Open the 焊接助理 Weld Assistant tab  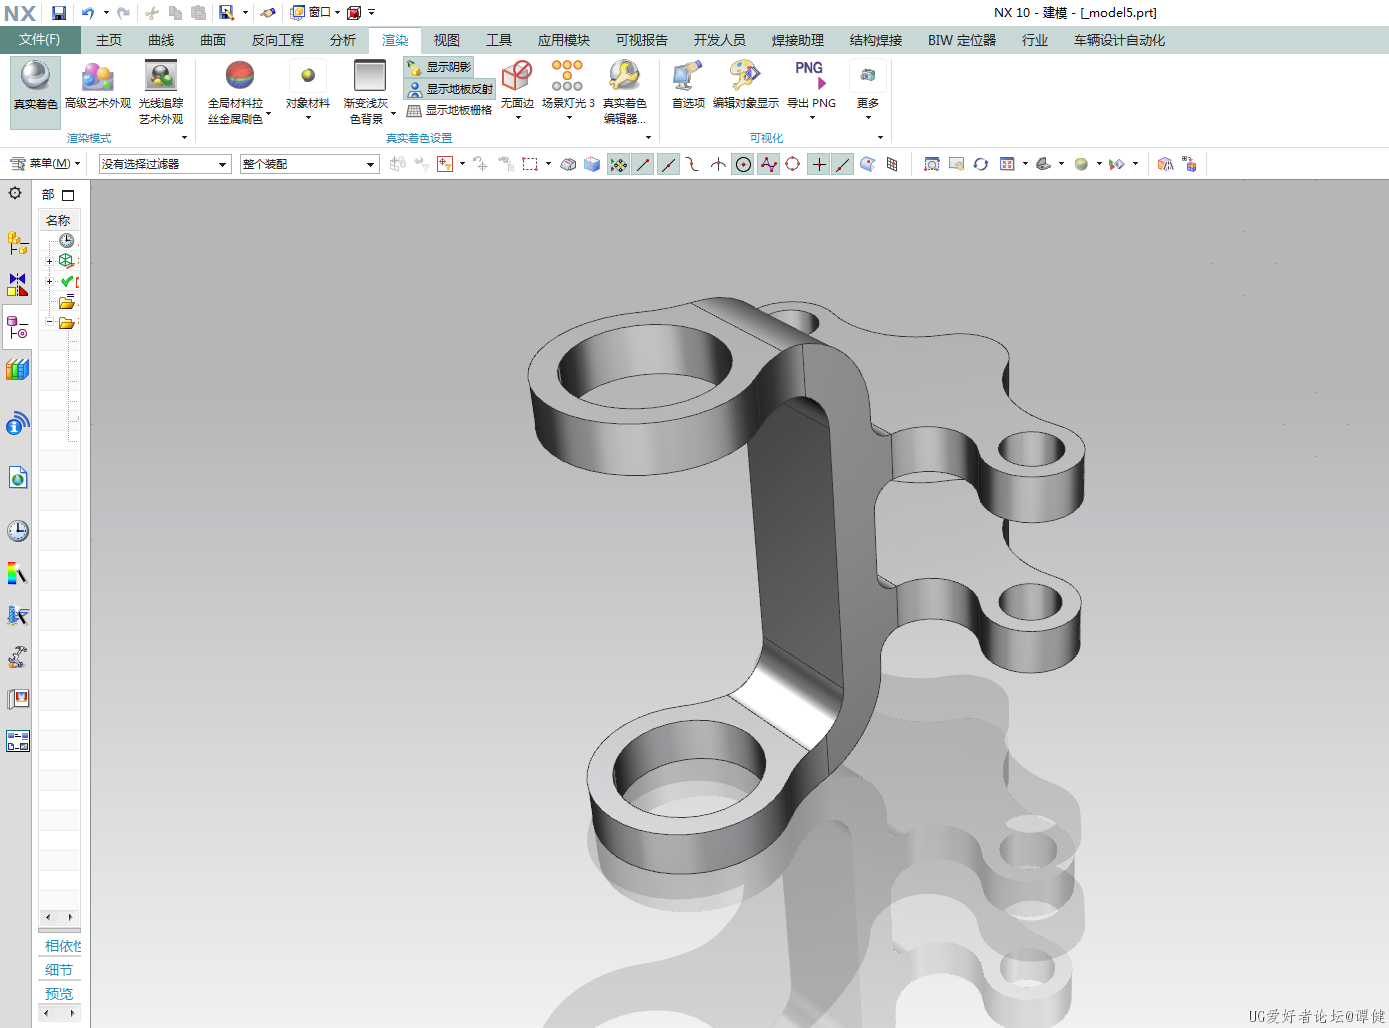click(x=798, y=40)
